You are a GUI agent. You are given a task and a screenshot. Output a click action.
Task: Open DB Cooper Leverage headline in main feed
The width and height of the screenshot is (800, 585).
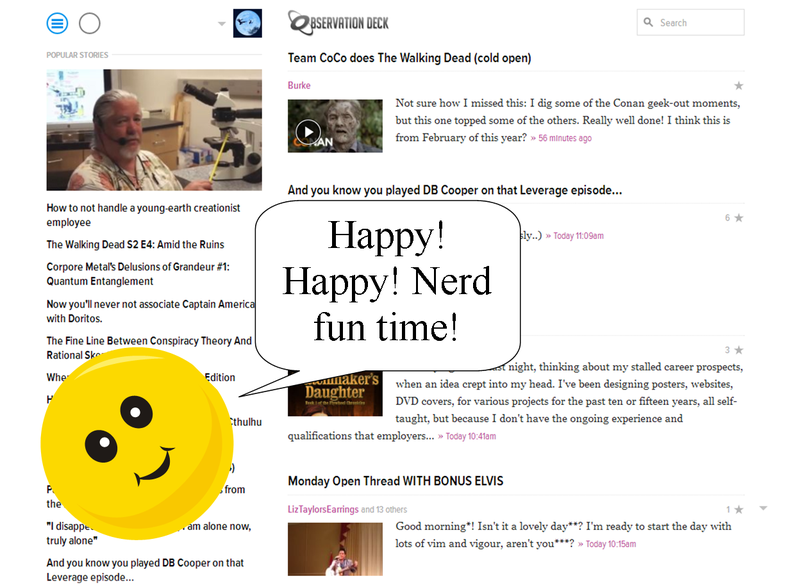tap(455, 190)
